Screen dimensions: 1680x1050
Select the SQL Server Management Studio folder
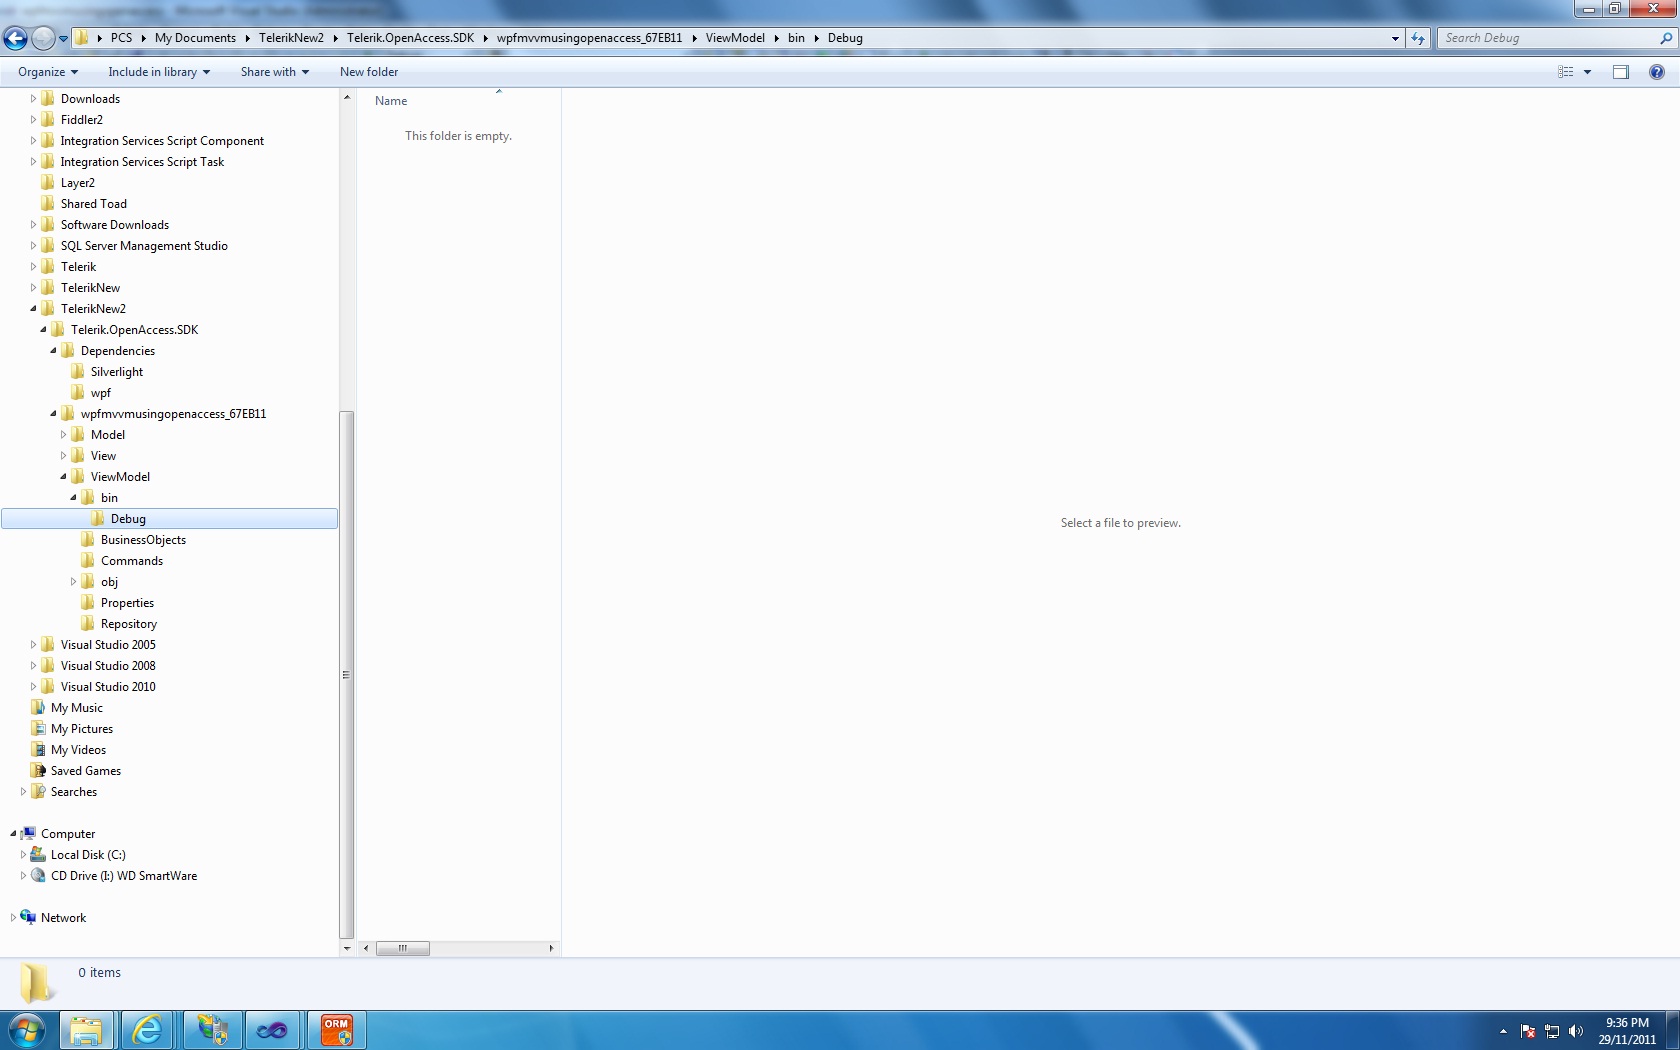coord(144,246)
